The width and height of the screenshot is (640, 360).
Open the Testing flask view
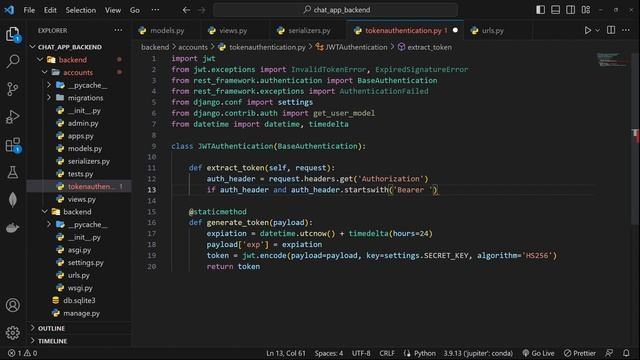[13, 172]
